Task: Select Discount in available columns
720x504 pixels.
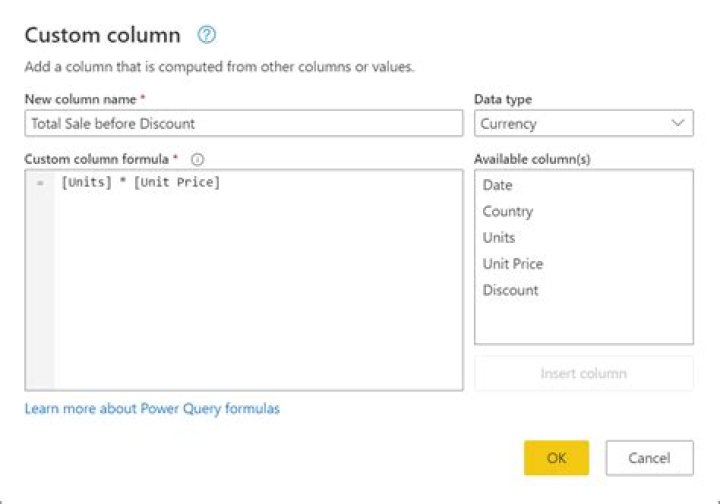Action: click(x=510, y=290)
